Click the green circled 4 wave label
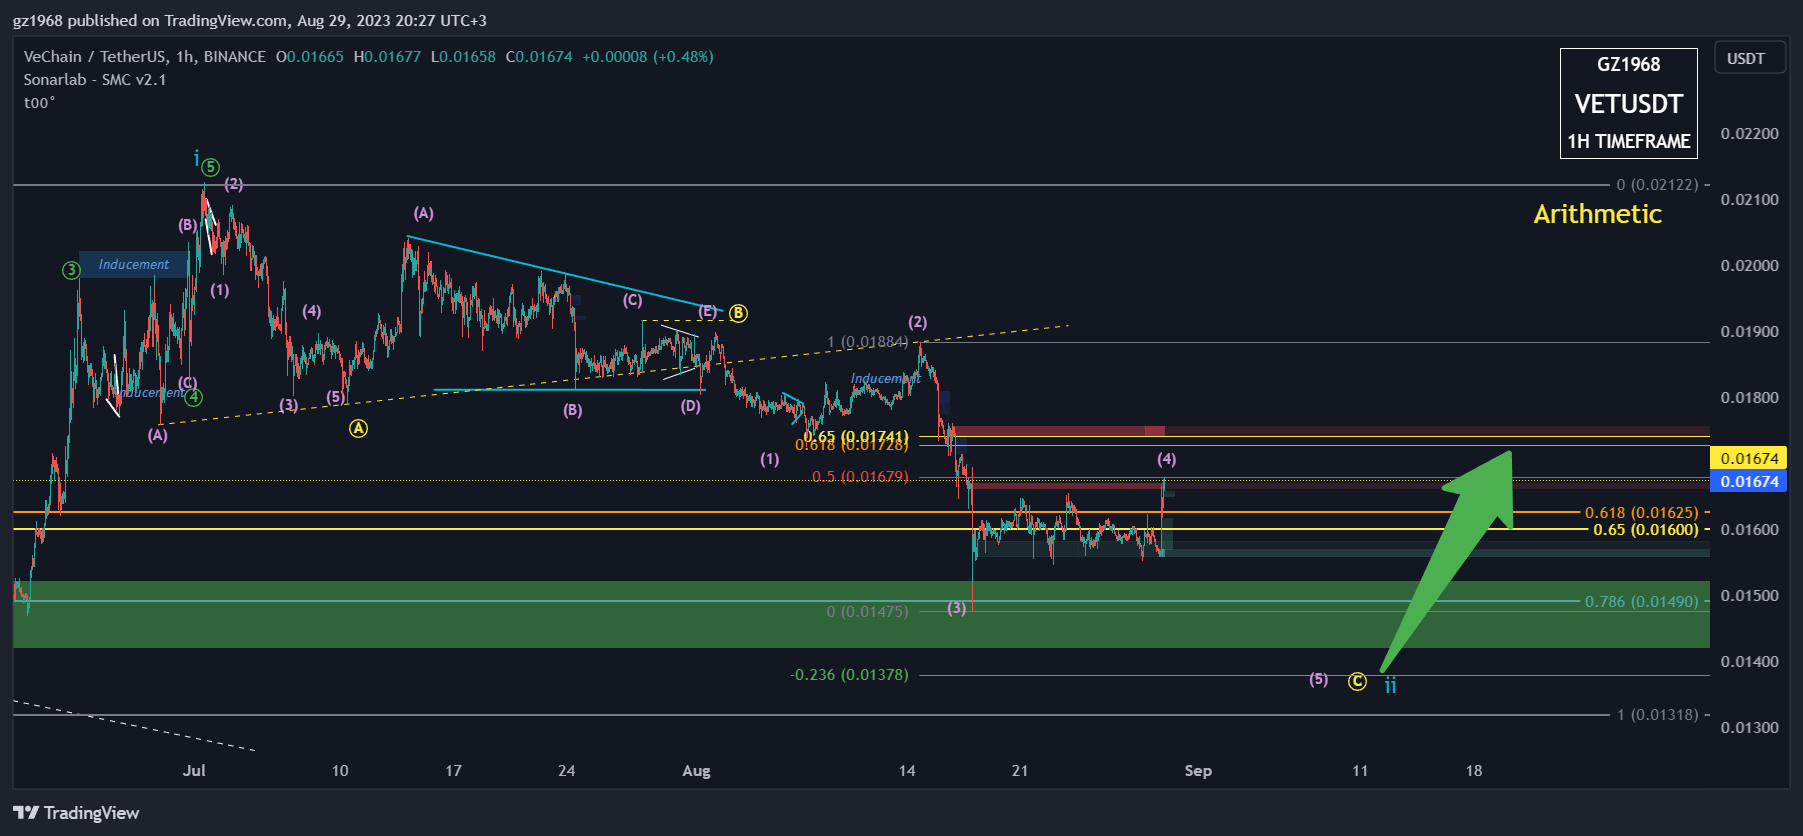This screenshot has height=836, width=1803. [x=194, y=397]
